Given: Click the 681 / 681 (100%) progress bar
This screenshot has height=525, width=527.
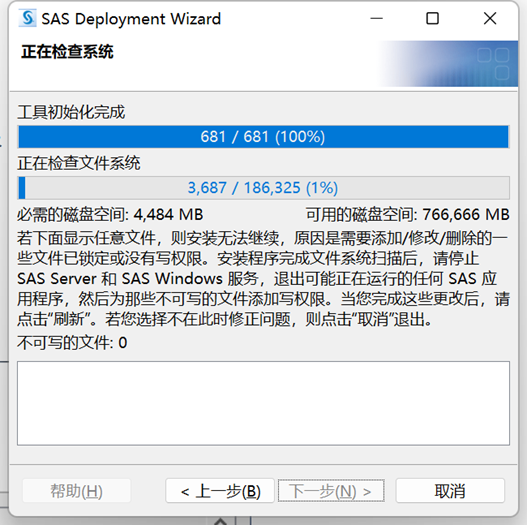Looking at the screenshot, I should tap(264, 137).
